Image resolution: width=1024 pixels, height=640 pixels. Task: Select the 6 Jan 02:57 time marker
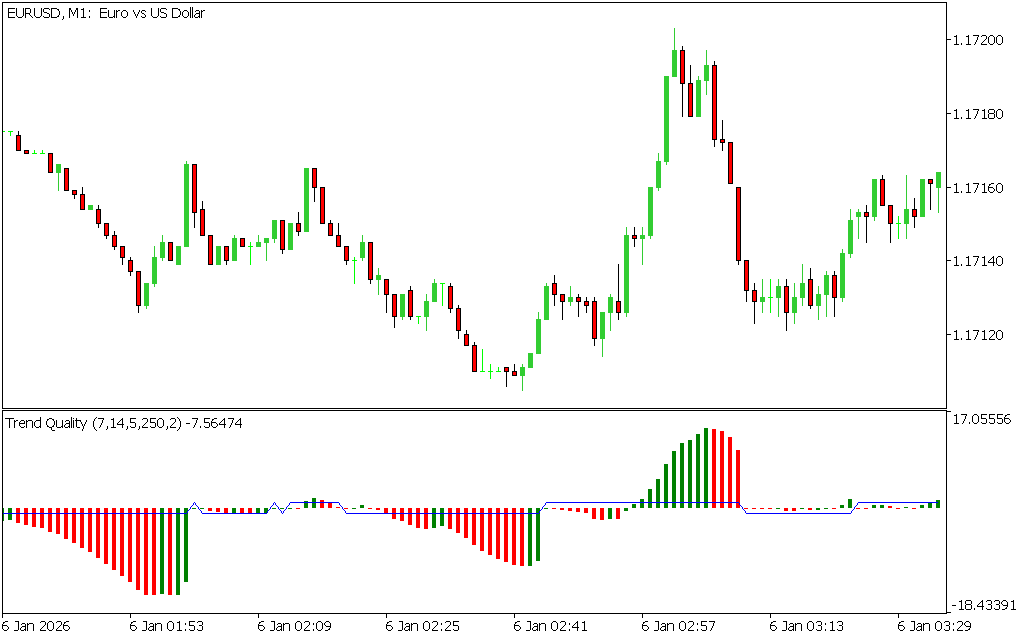click(x=679, y=626)
